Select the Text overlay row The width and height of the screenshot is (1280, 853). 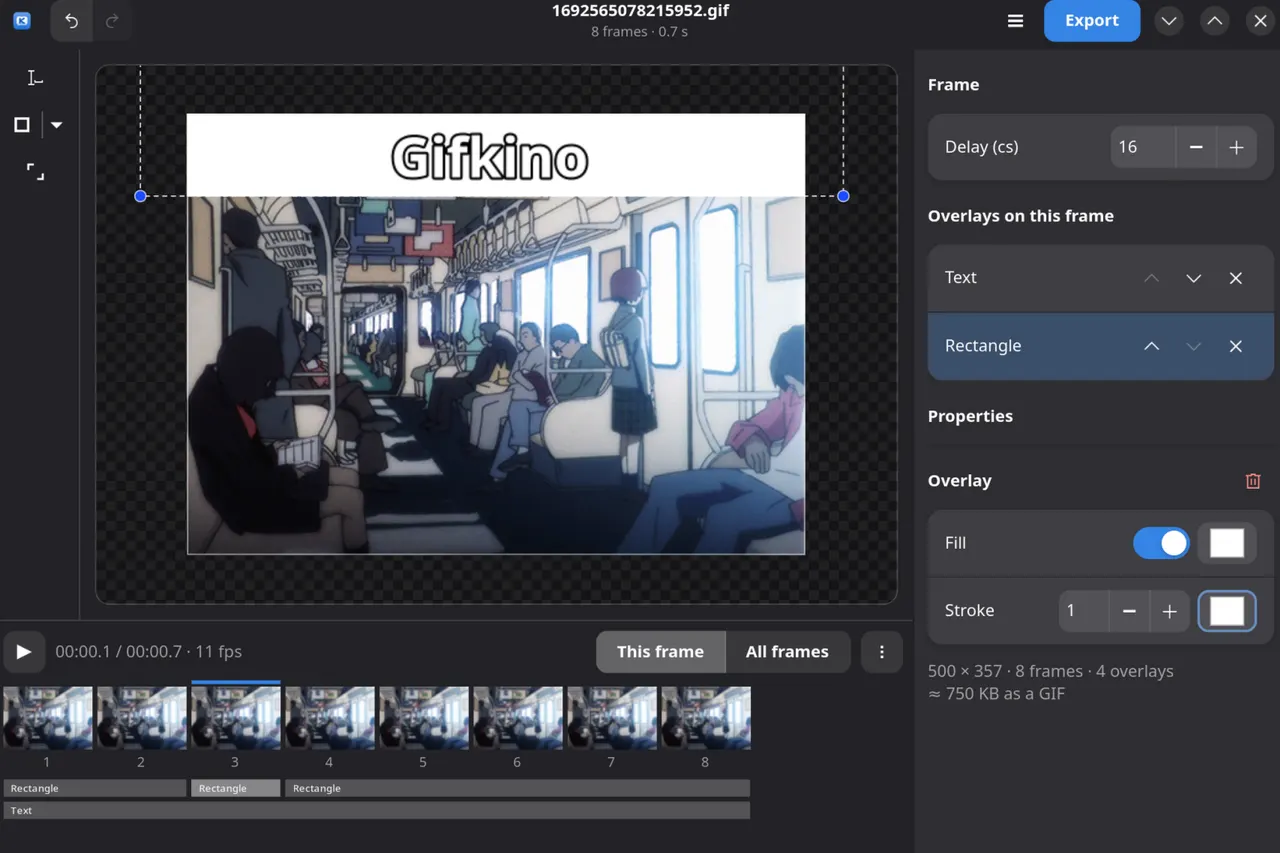1100,278
